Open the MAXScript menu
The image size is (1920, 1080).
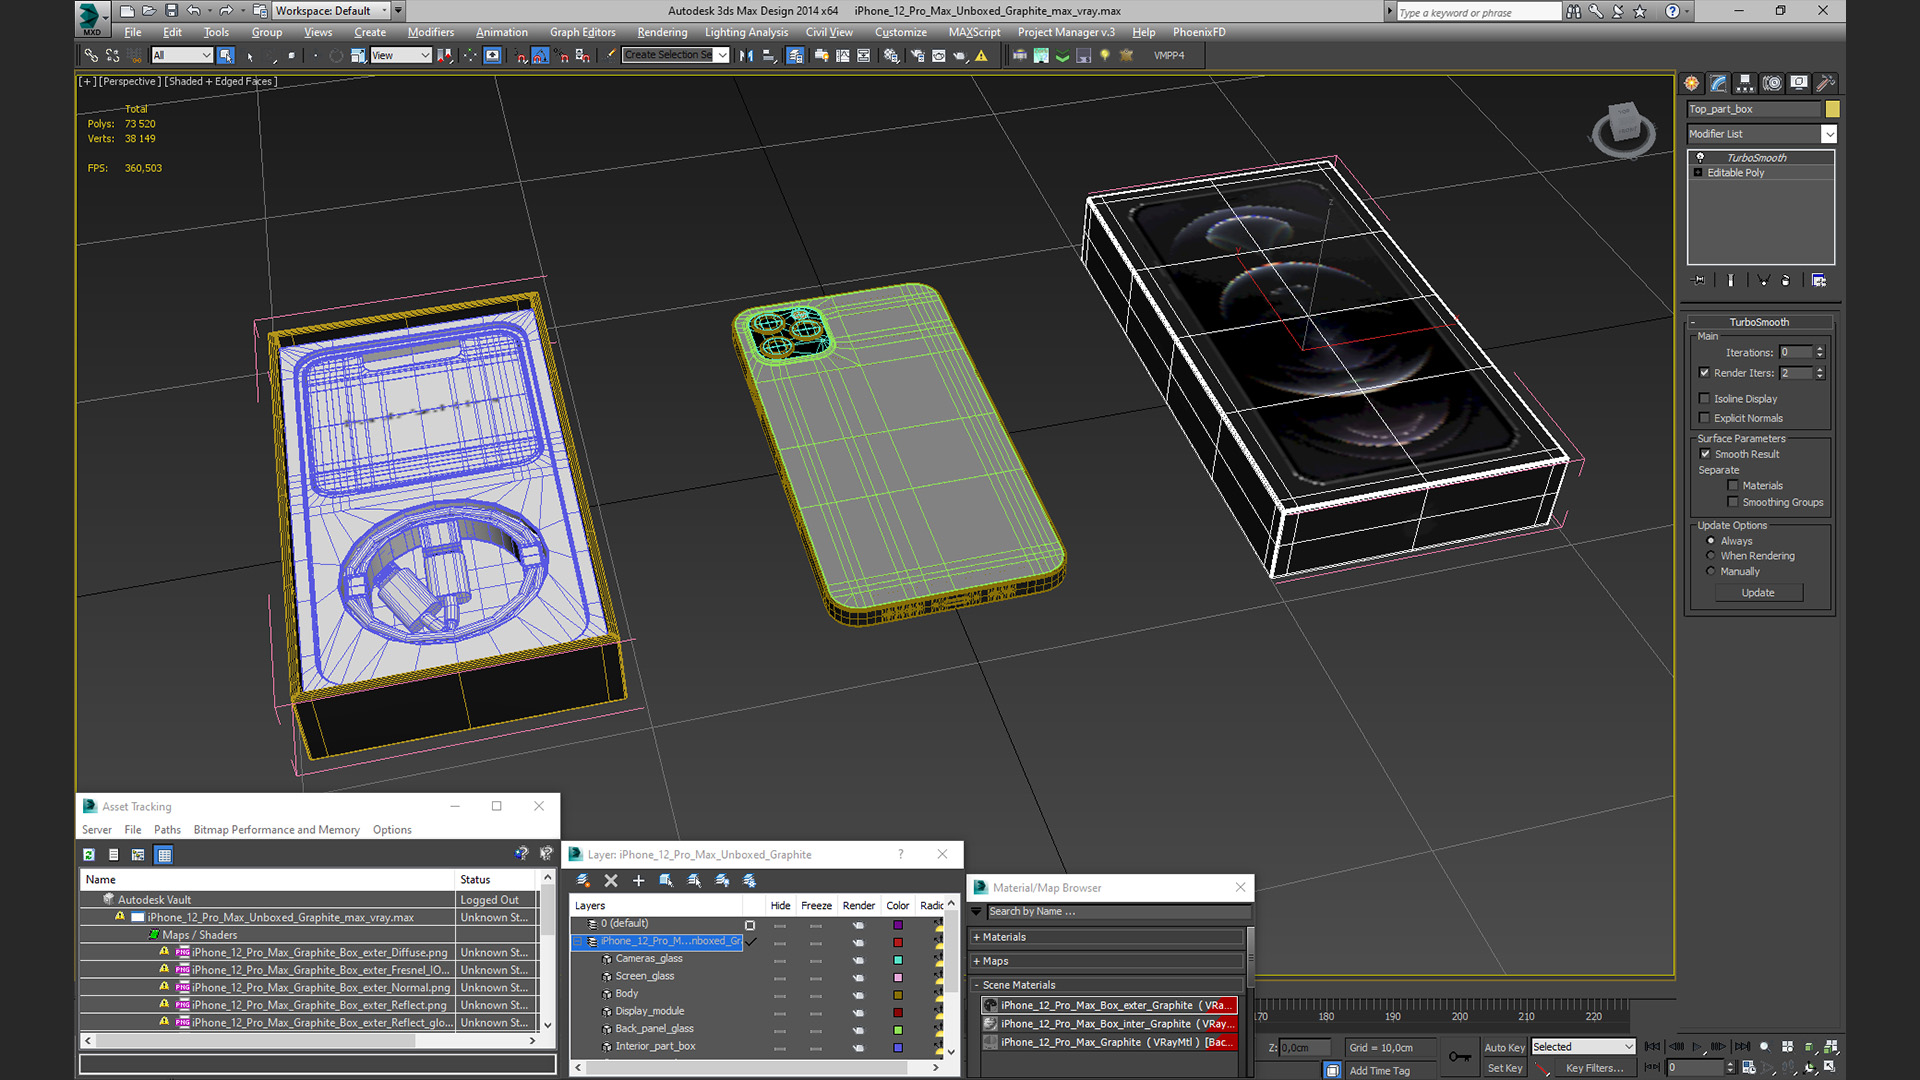pos(974,32)
